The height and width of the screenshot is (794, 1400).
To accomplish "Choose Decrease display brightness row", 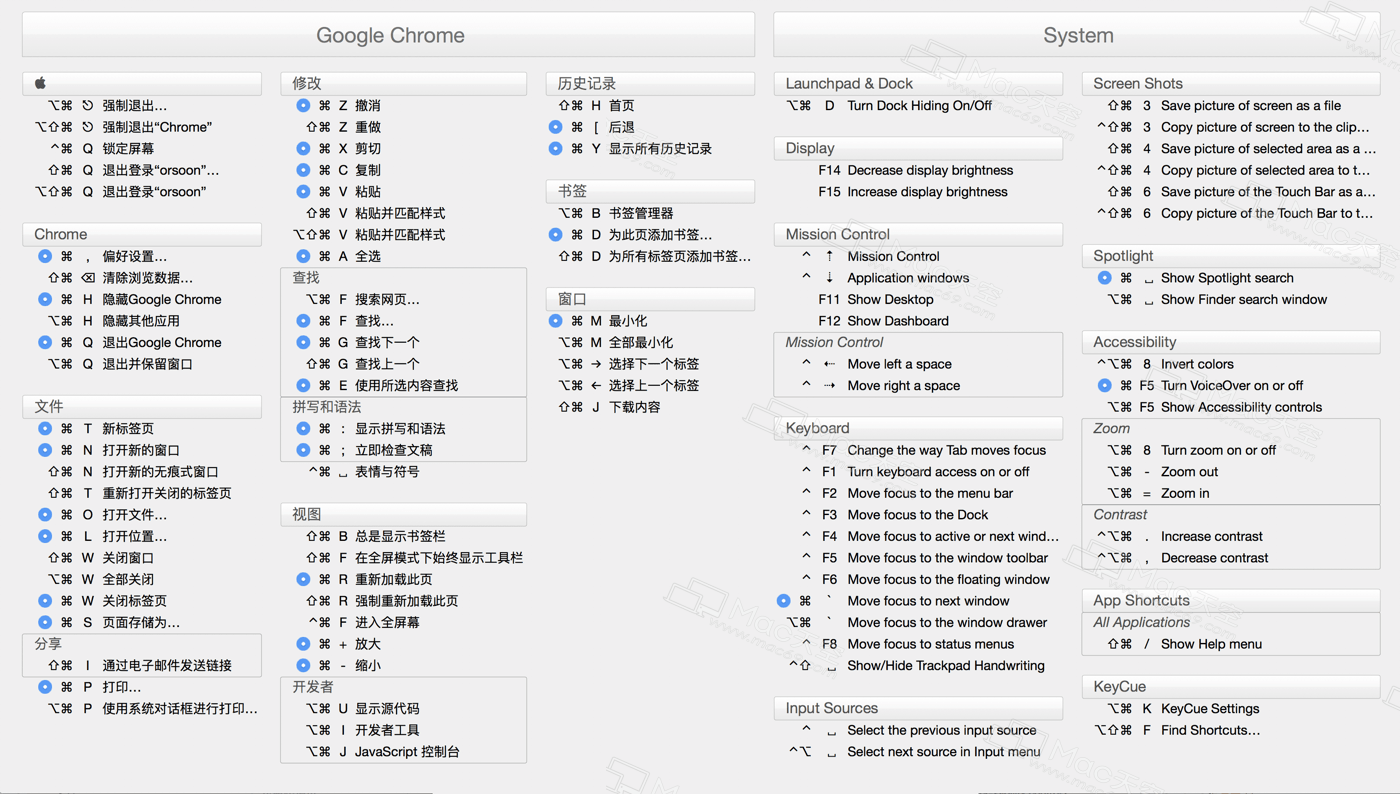I will (918, 170).
